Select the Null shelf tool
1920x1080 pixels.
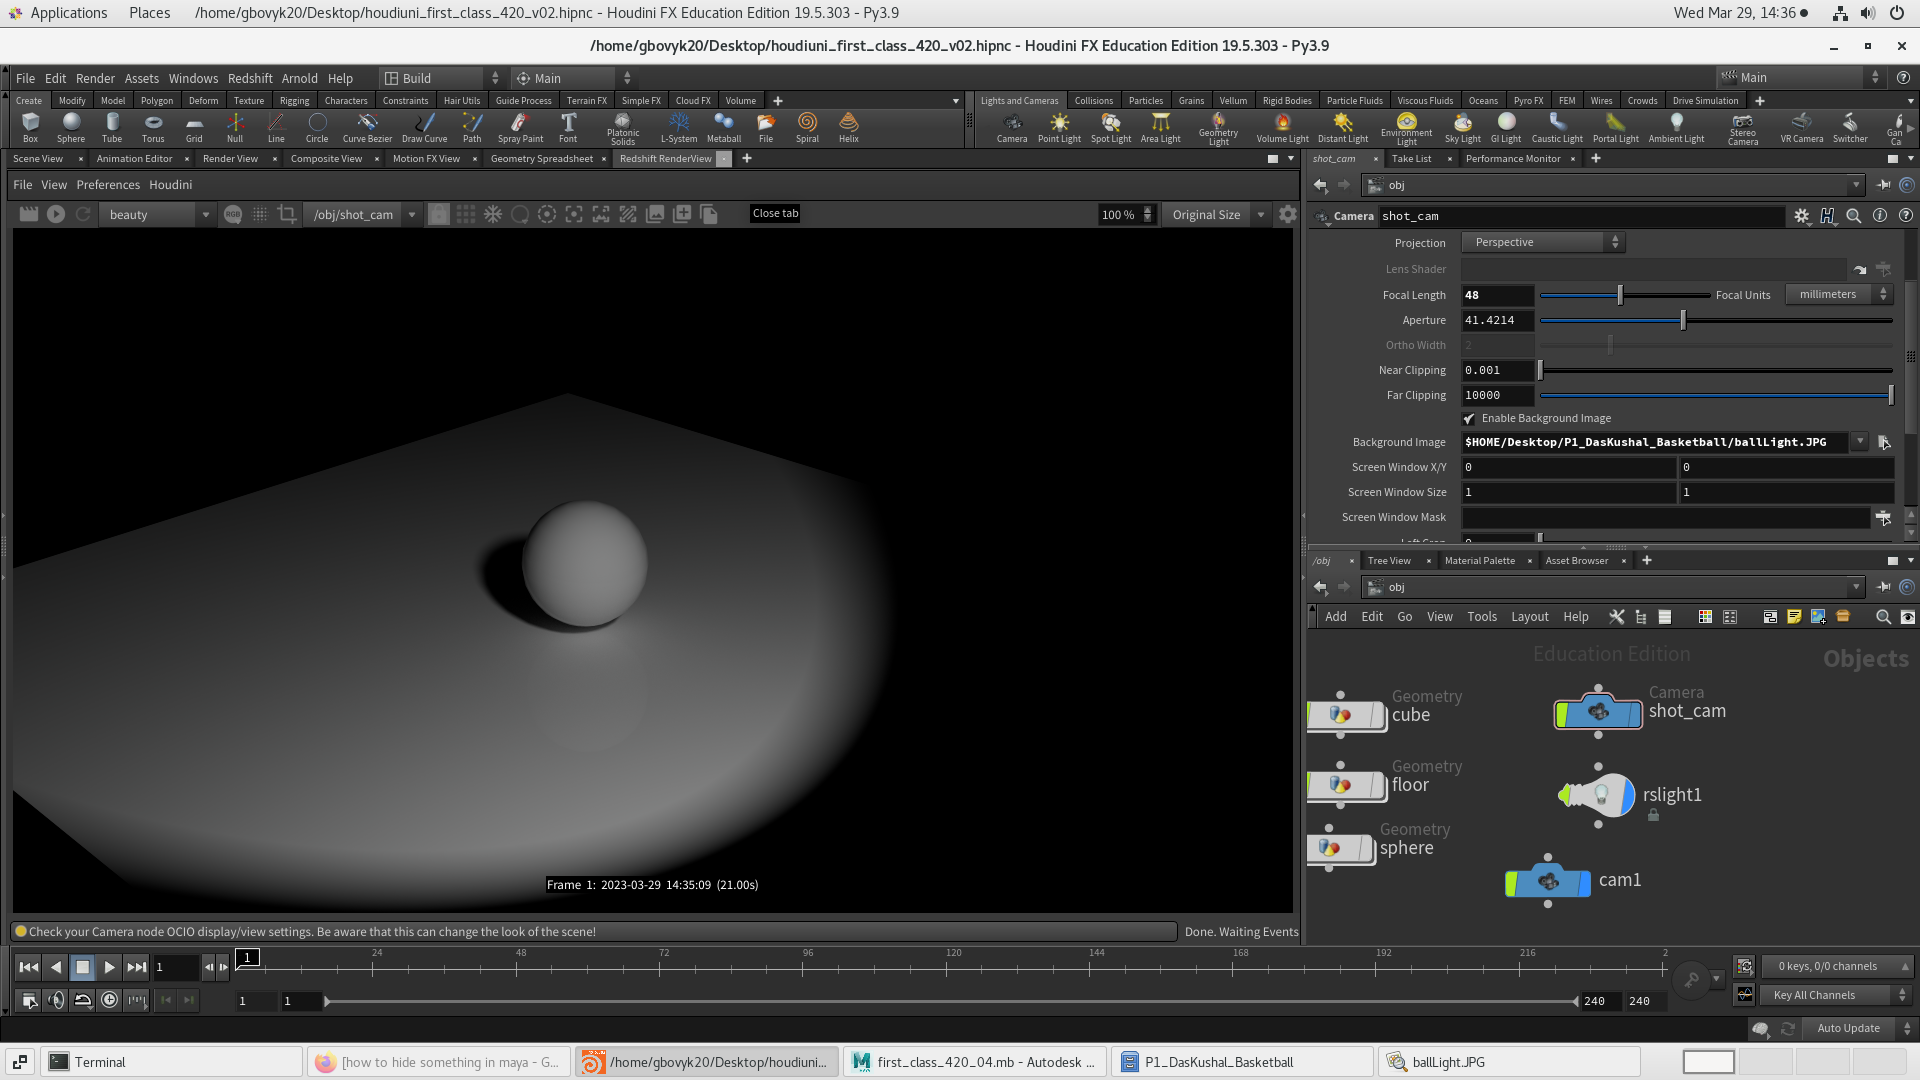tap(235, 127)
